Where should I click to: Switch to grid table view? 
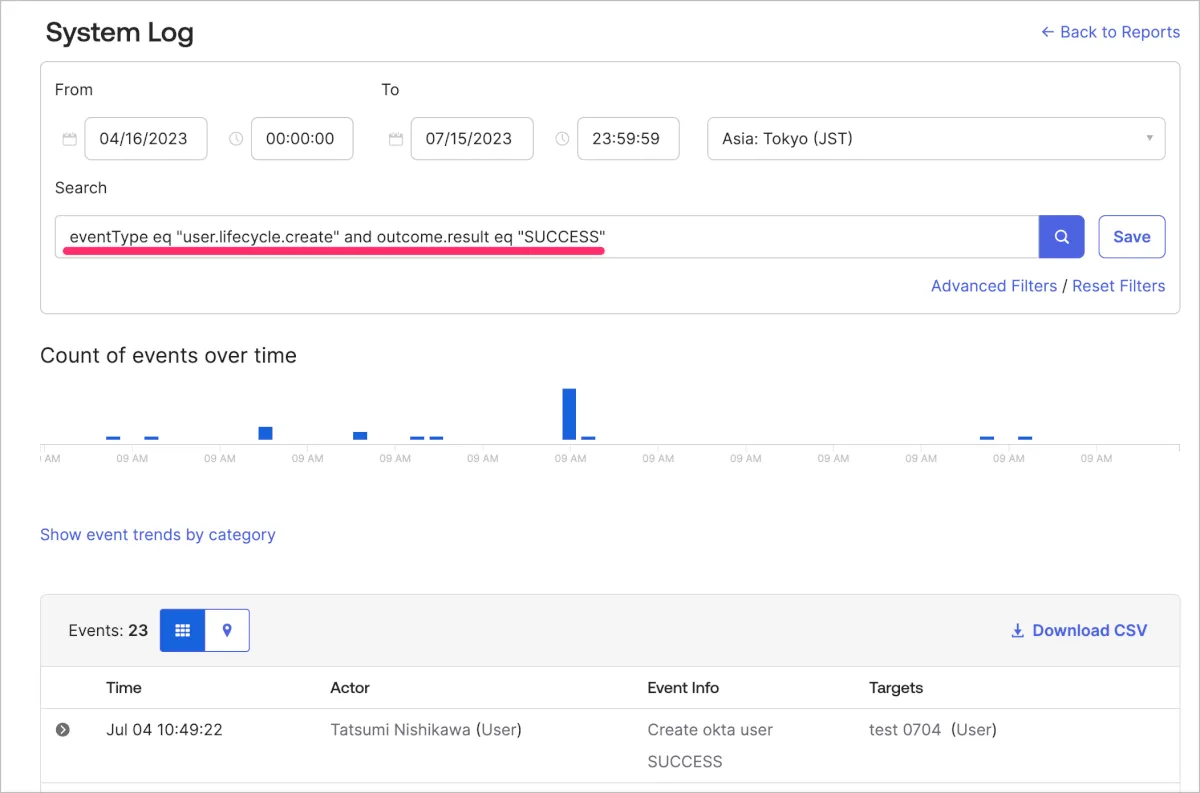[x=182, y=630]
